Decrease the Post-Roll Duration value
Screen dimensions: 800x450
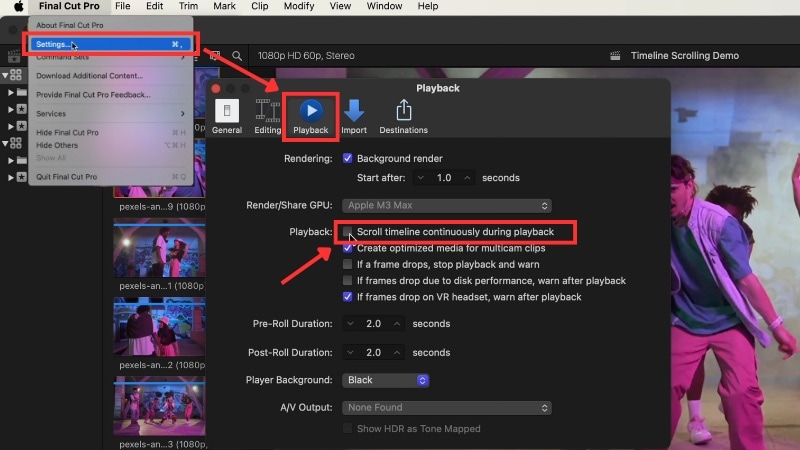pos(350,353)
